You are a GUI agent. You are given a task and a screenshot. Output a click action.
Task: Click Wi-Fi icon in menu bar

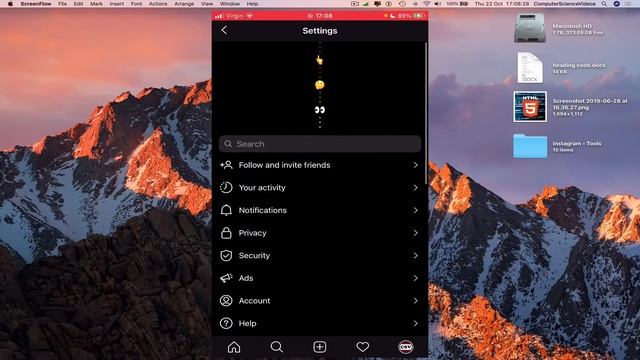[427, 4]
